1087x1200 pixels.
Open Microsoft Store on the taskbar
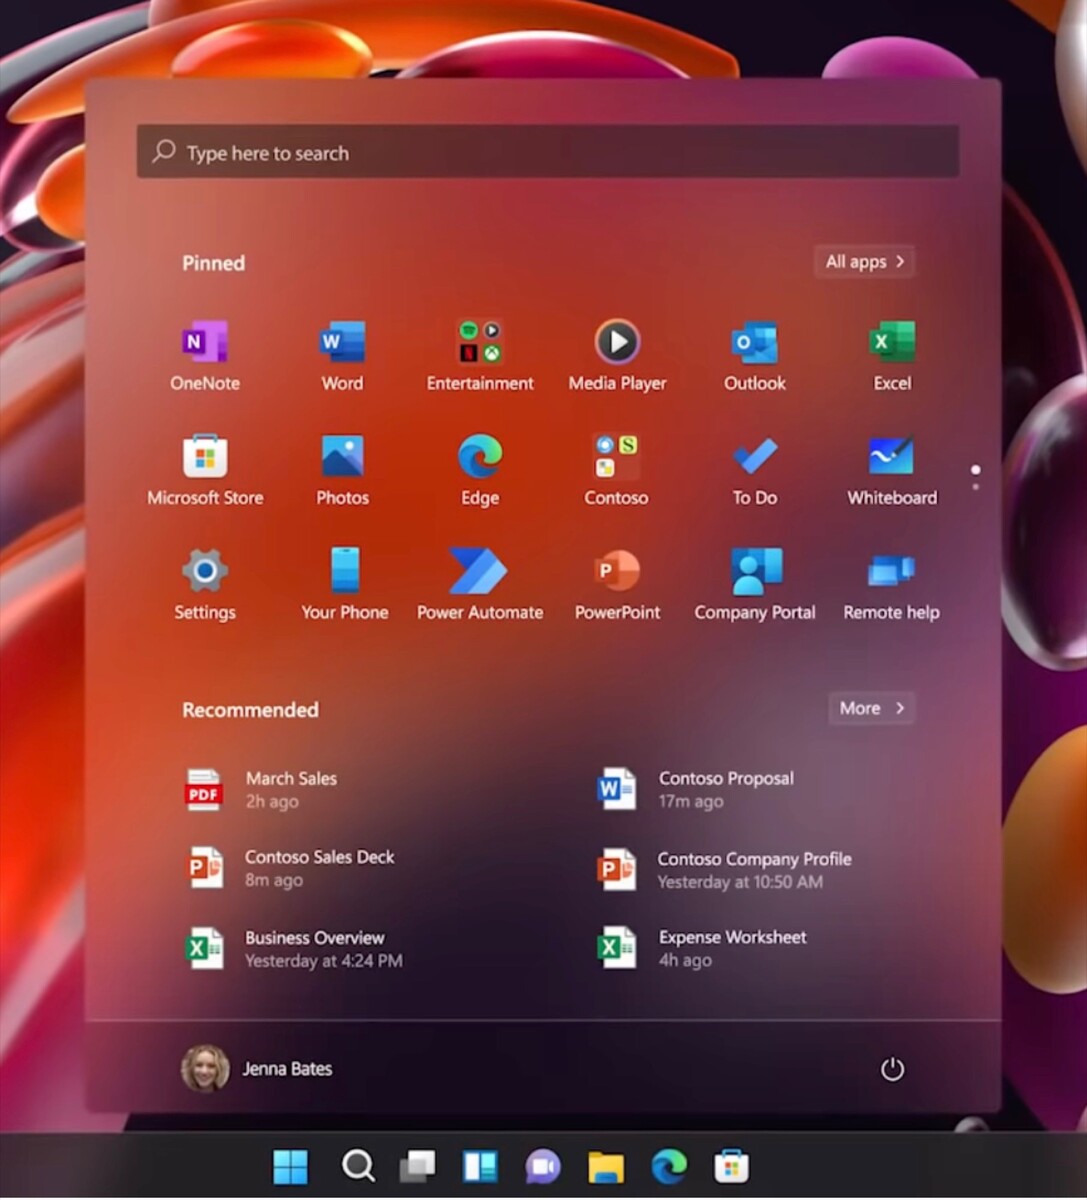[732, 1166]
